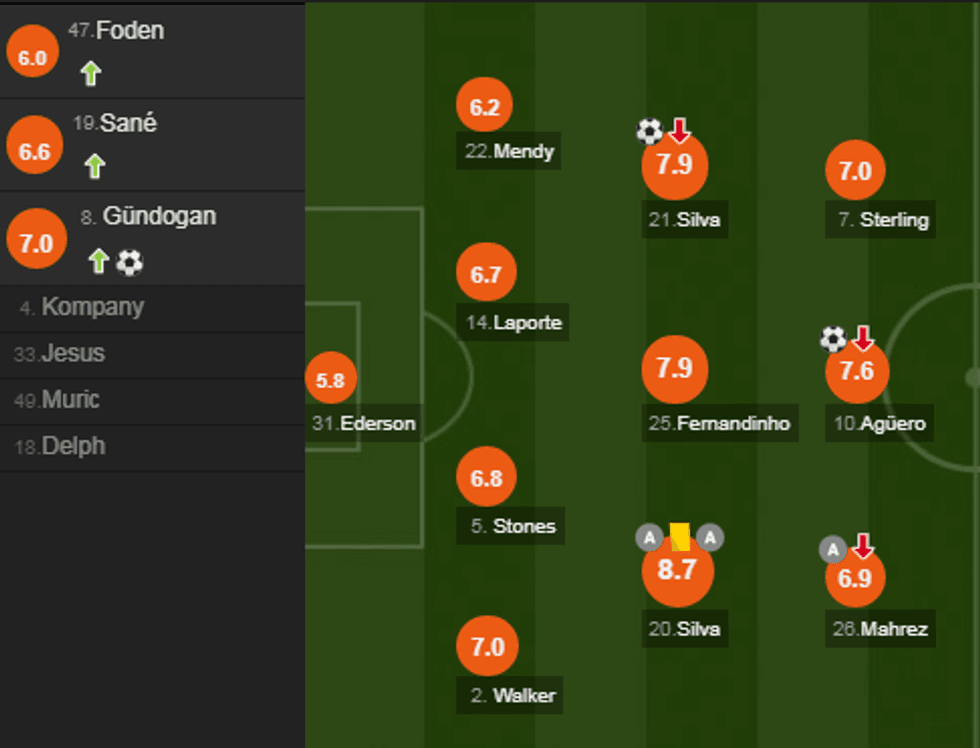This screenshot has width=980, height=748.
Task: Click the goal ball icon beside Gündogan
Action: click(x=130, y=262)
